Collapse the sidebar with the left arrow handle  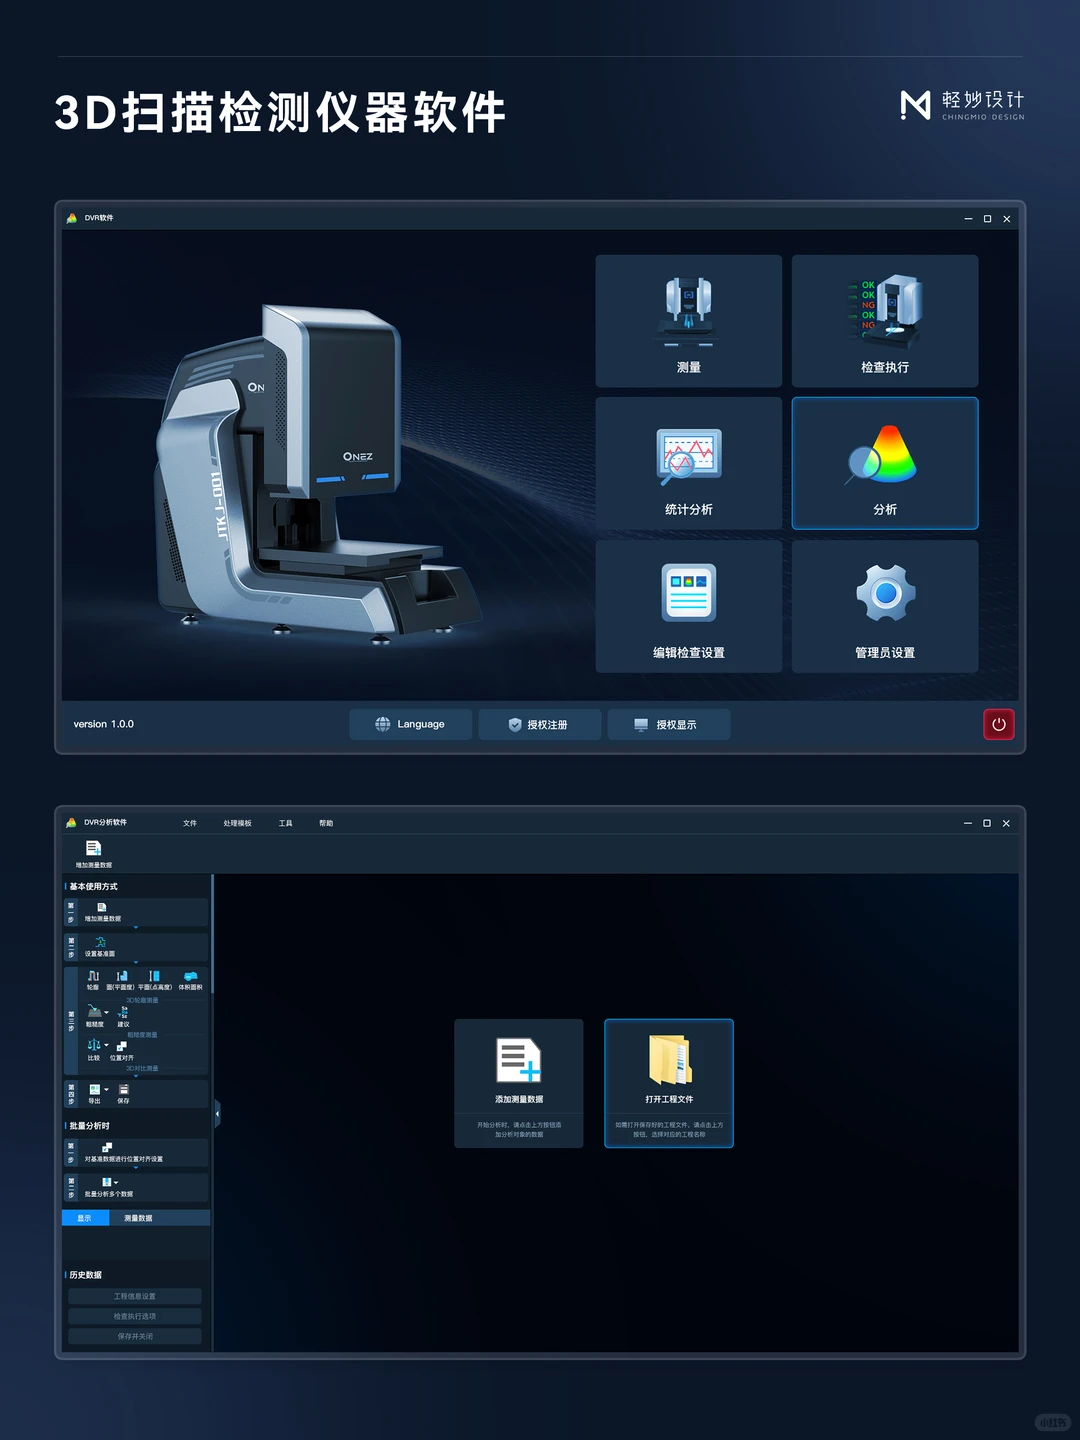pyautogui.click(x=217, y=1113)
